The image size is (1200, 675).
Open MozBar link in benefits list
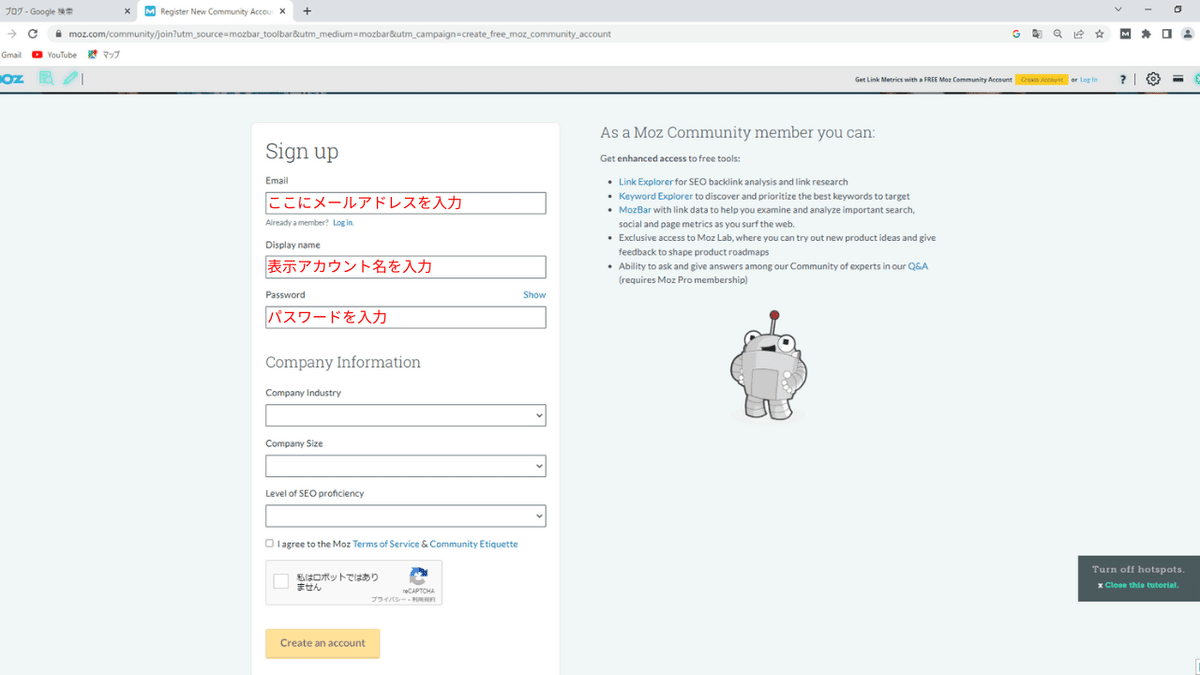[x=635, y=210]
